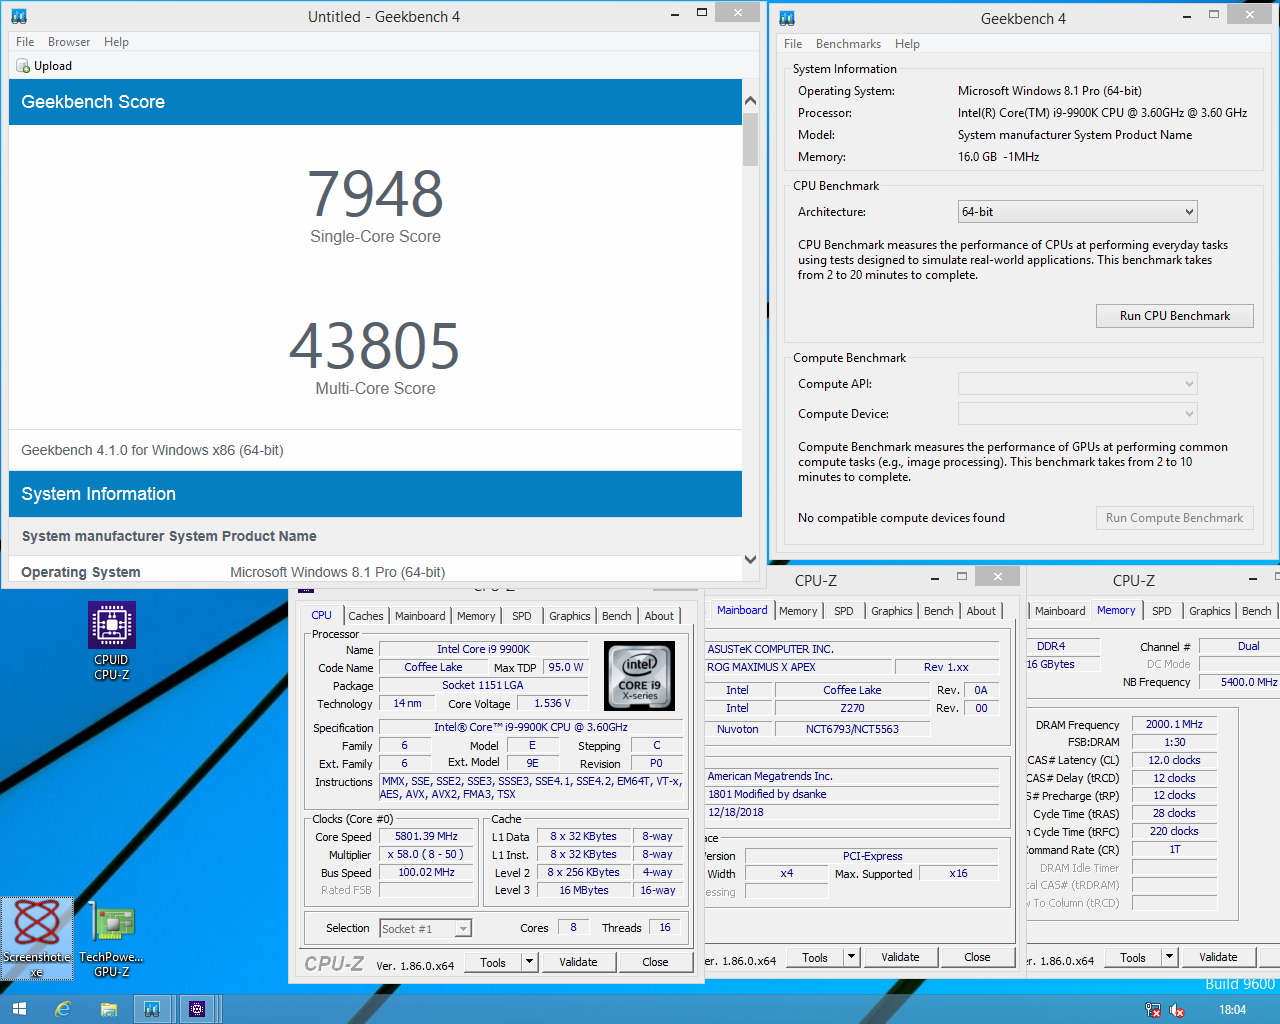Click the 18:04 taskbar clock

[1232, 1010]
